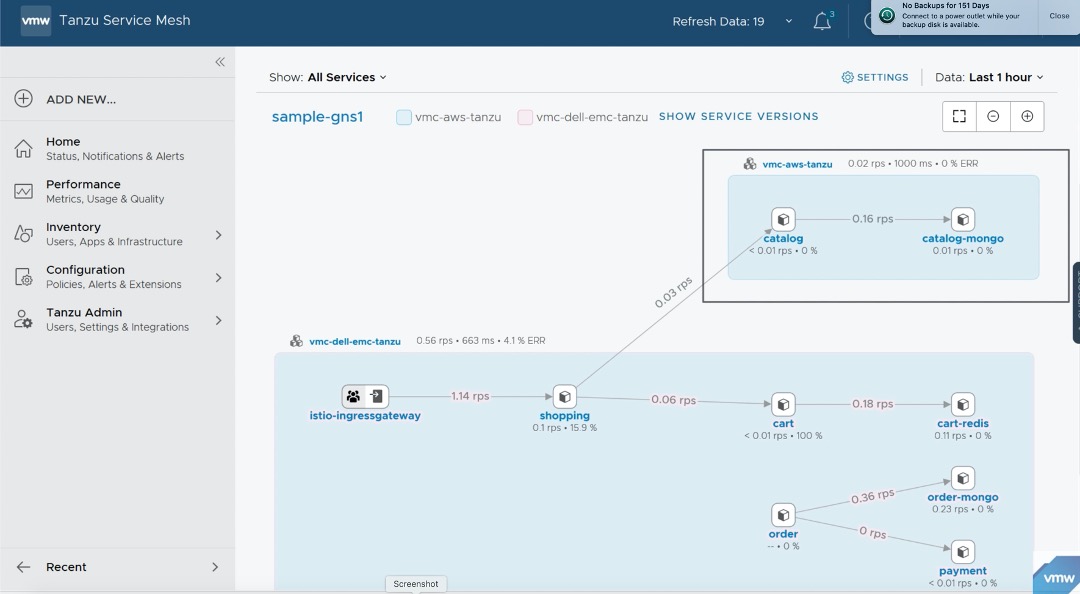Open the Show All Services dropdown

pos(328,77)
